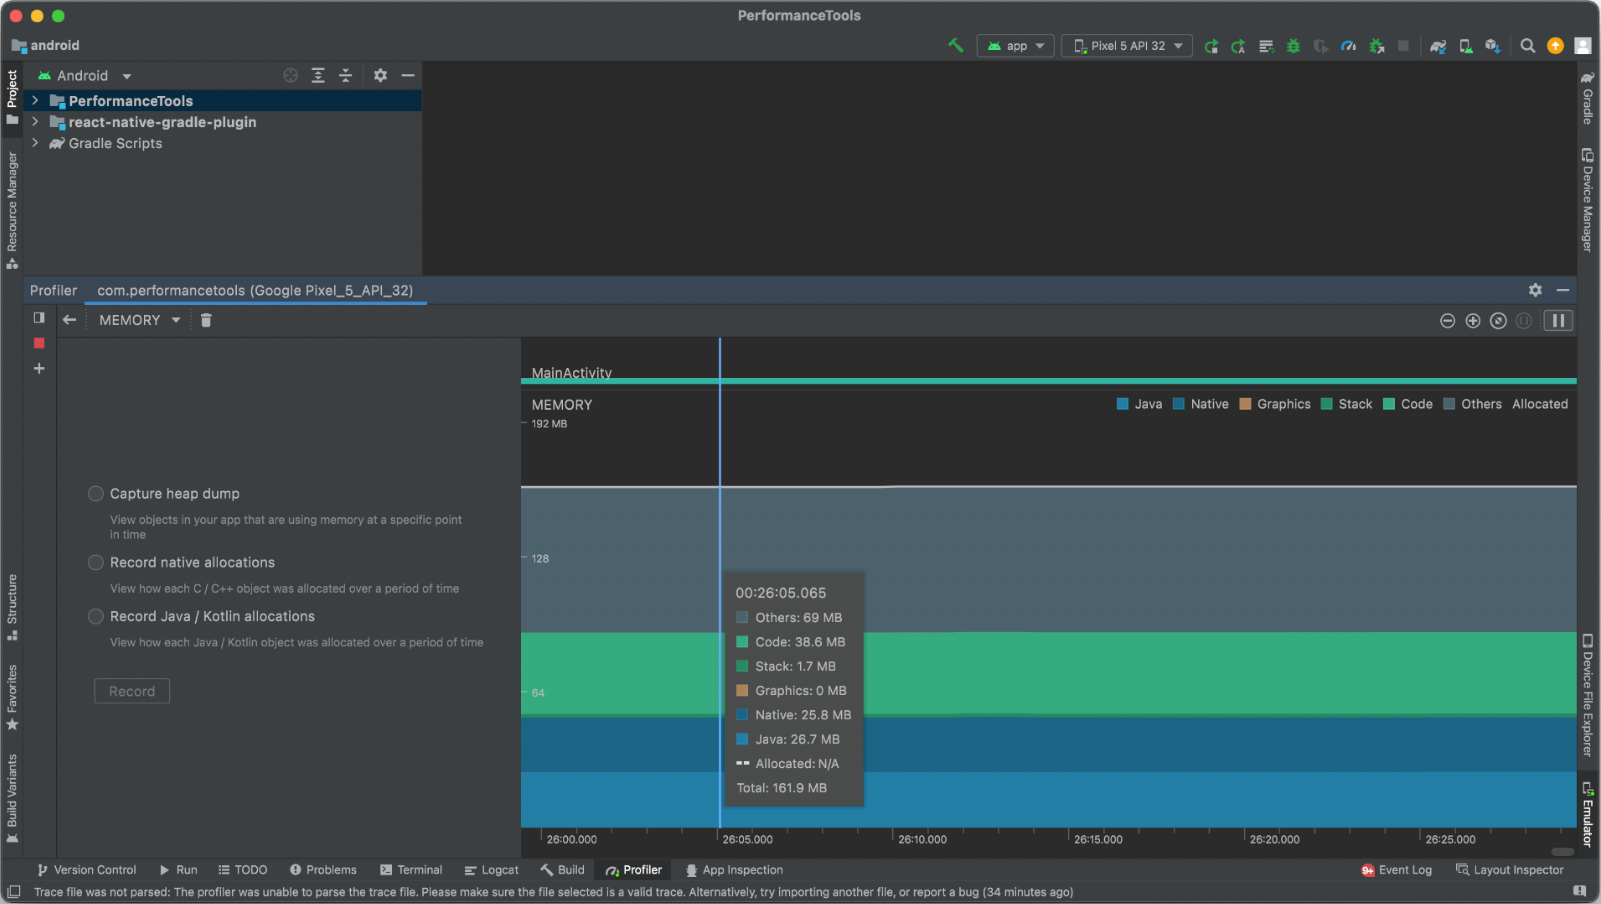Zoom in on the profiler timeline

pyautogui.click(x=1473, y=320)
